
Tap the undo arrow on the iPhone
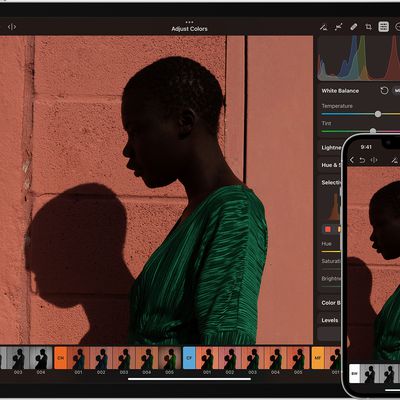tap(362, 160)
